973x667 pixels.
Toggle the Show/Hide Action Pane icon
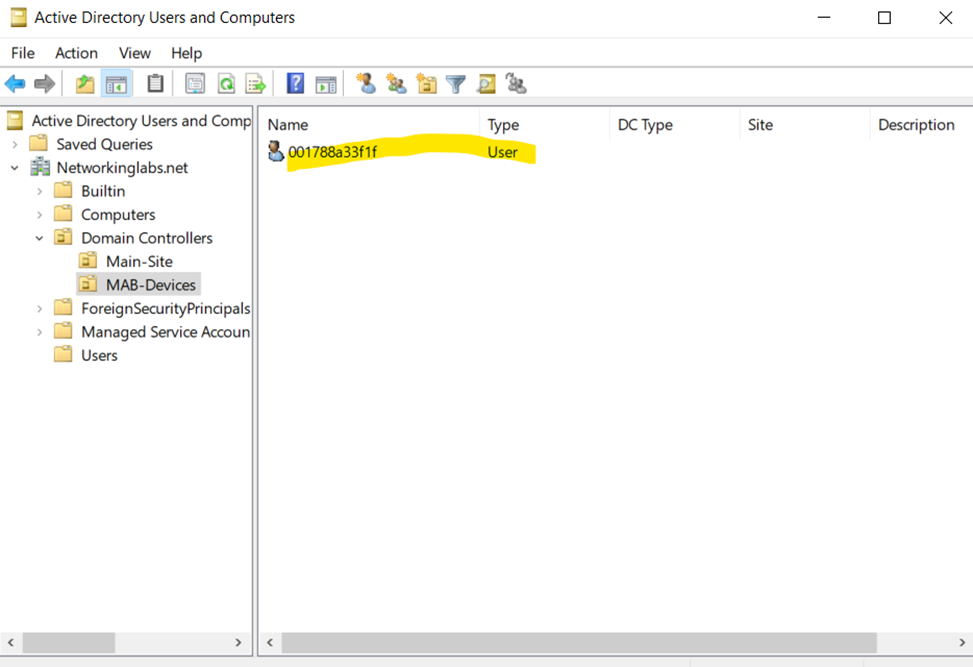(326, 84)
